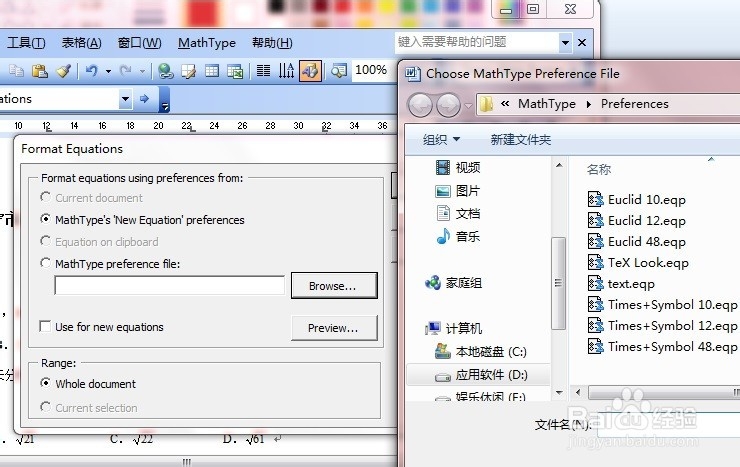Select the 音乐 library
The image size is (740, 467).
(x=458, y=236)
